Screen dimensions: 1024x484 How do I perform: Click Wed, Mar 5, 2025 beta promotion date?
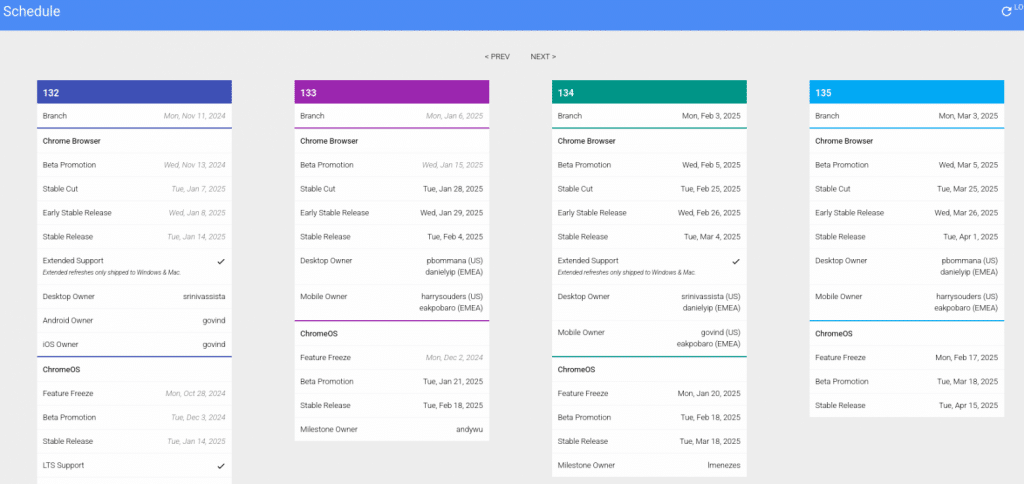968,165
